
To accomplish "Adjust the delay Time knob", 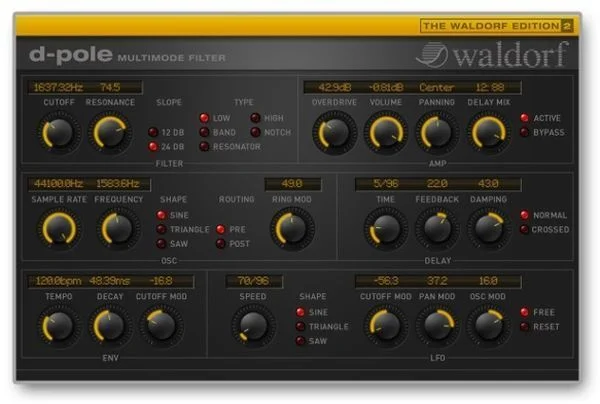I will pos(386,229).
